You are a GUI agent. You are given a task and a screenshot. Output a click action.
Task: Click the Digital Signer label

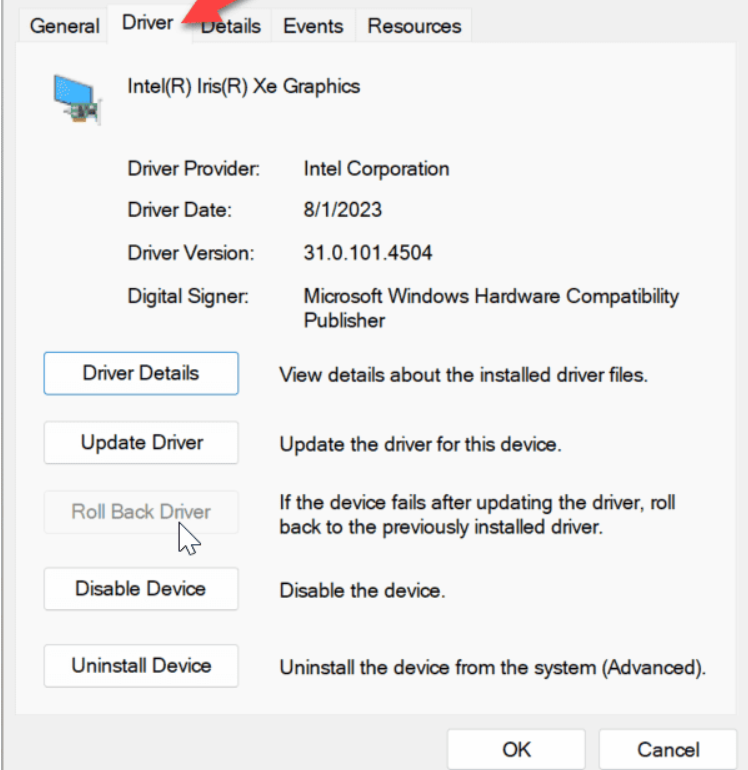pyautogui.click(x=188, y=297)
